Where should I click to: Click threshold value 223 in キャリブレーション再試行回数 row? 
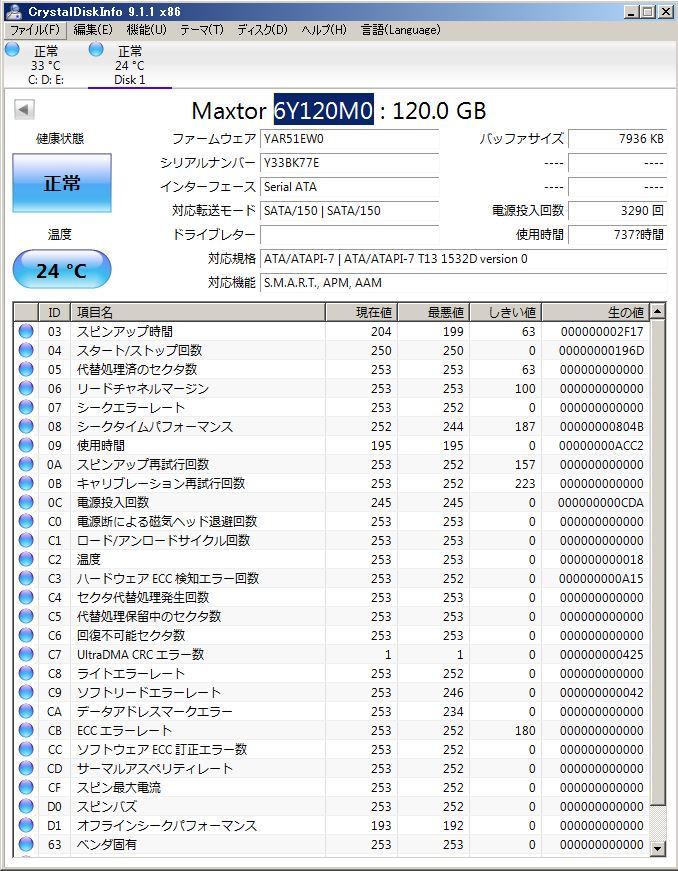pos(525,483)
